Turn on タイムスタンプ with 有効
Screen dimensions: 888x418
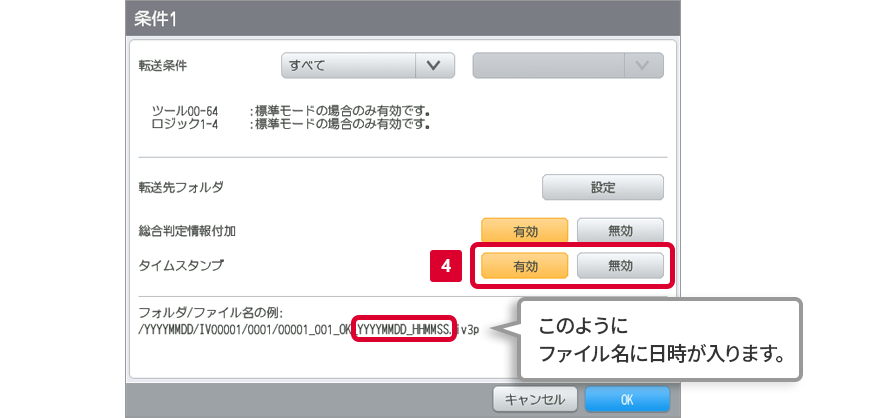(525, 266)
